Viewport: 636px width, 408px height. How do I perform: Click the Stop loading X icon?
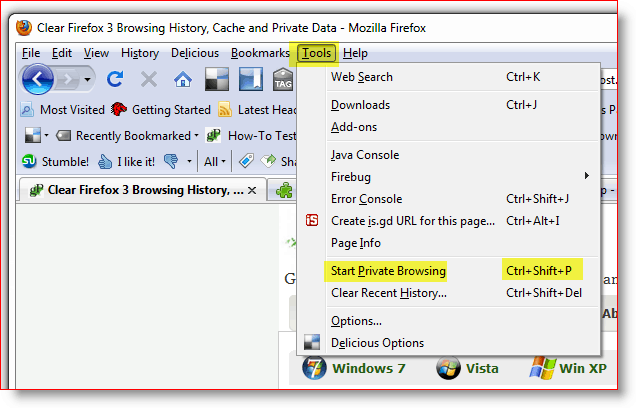pos(149,79)
